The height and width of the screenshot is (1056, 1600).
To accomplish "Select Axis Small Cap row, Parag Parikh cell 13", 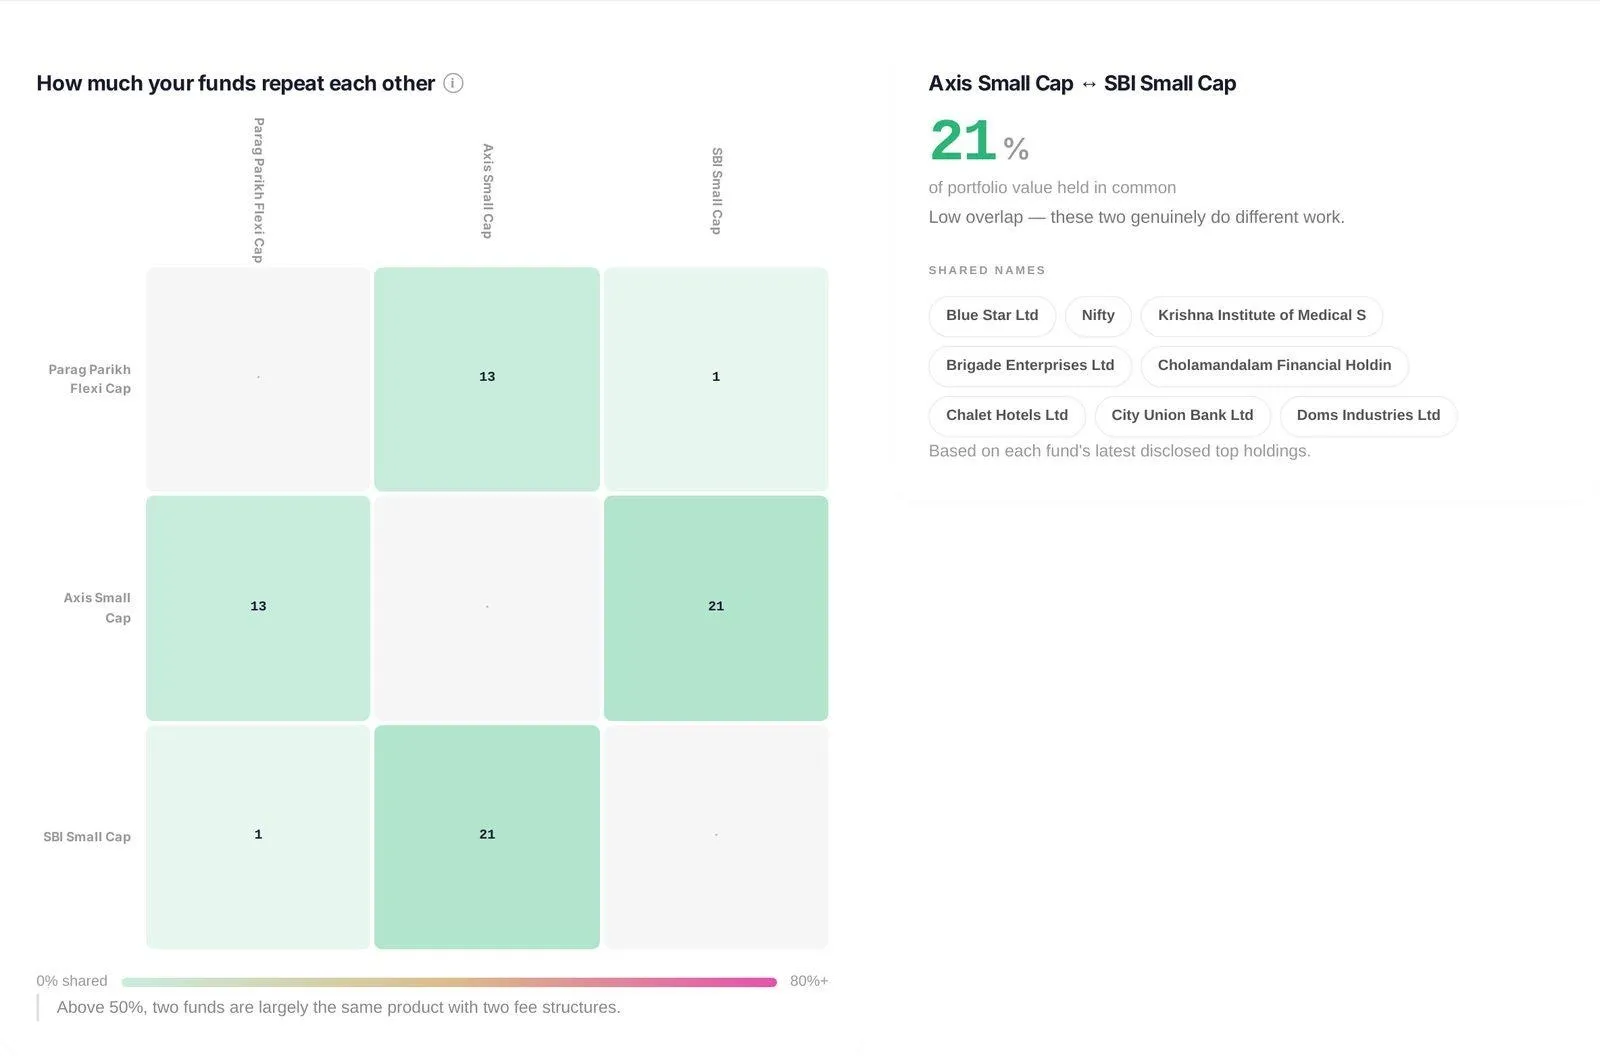I will click(x=258, y=608).
